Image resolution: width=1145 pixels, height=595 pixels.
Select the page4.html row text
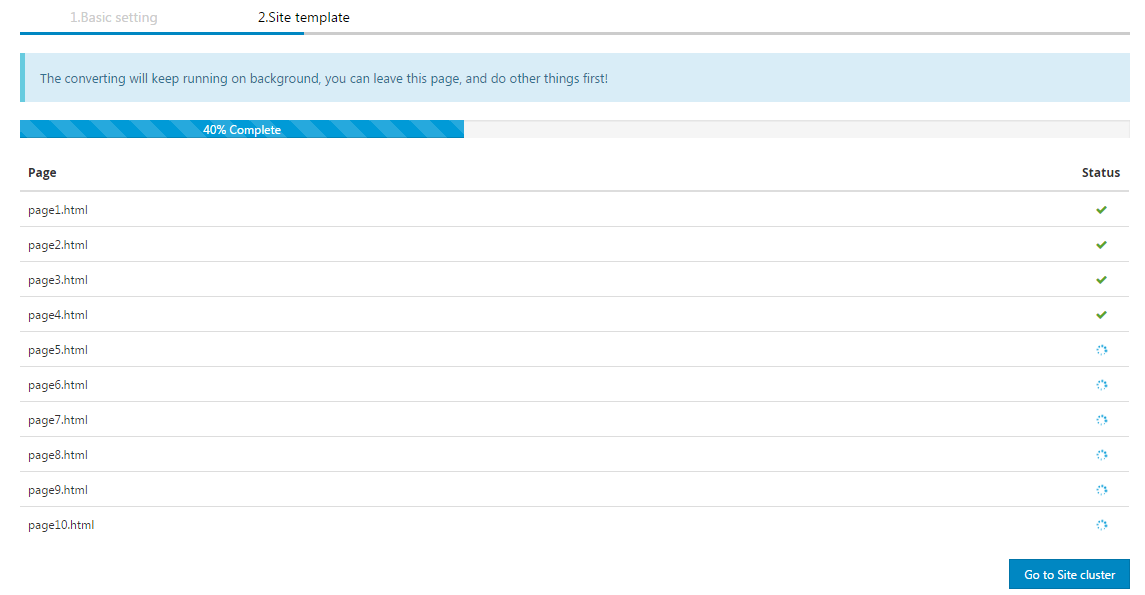tap(58, 315)
